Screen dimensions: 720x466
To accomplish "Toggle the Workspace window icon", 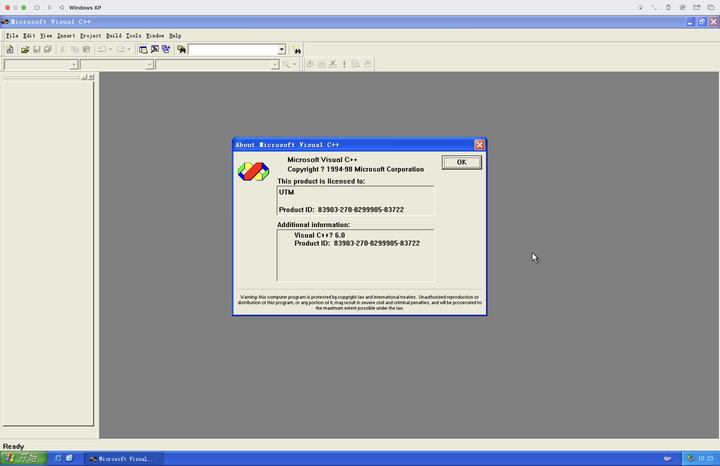I will coord(143,50).
